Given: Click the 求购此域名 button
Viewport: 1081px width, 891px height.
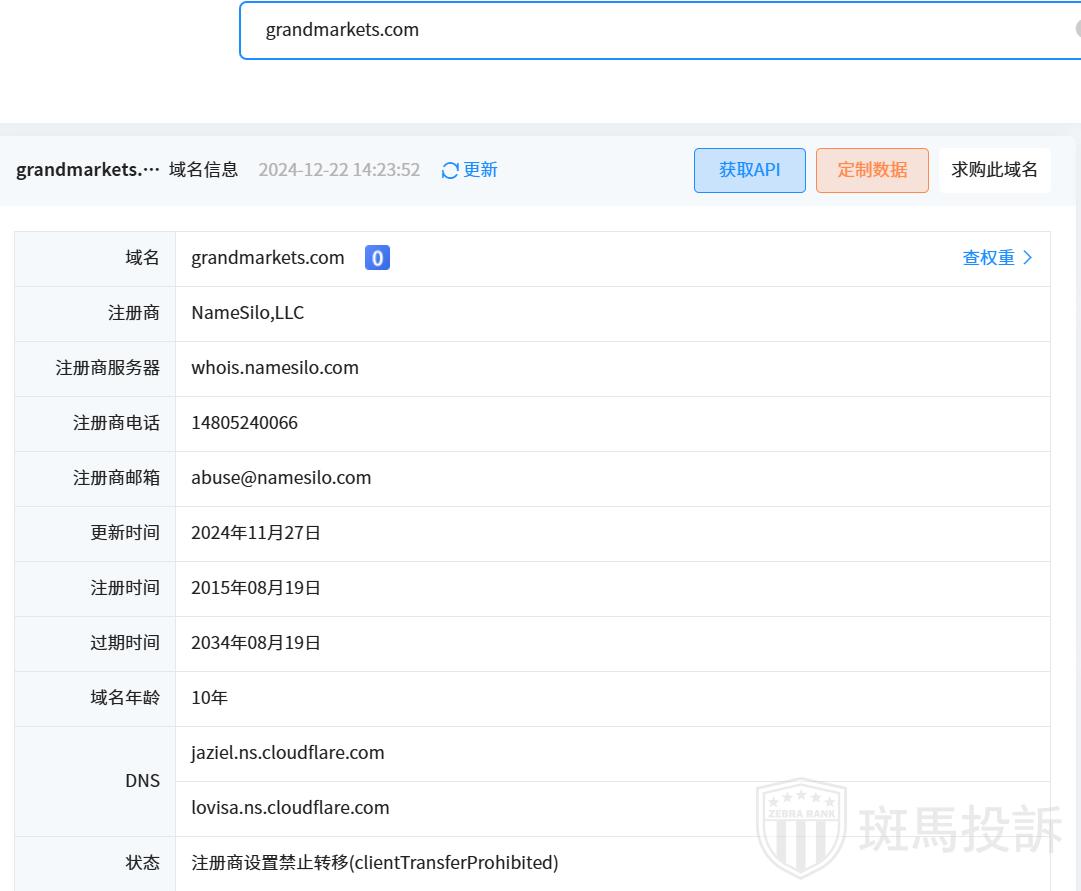Looking at the screenshot, I should 994,170.
